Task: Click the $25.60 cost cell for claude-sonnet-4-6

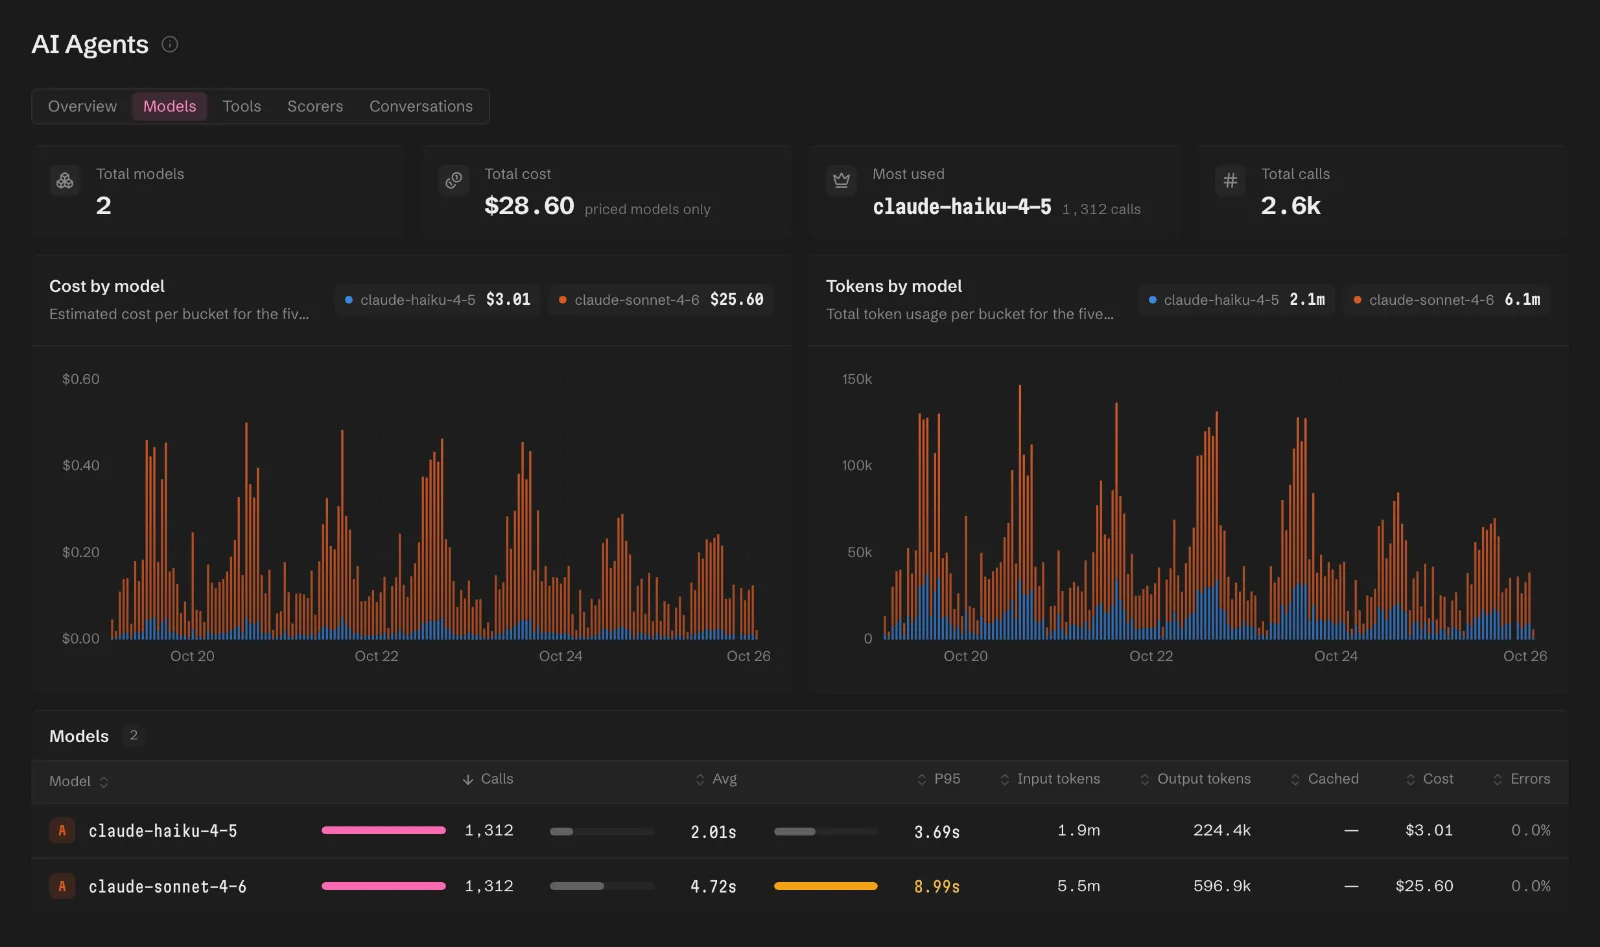Action: (x=1424, y=886)
